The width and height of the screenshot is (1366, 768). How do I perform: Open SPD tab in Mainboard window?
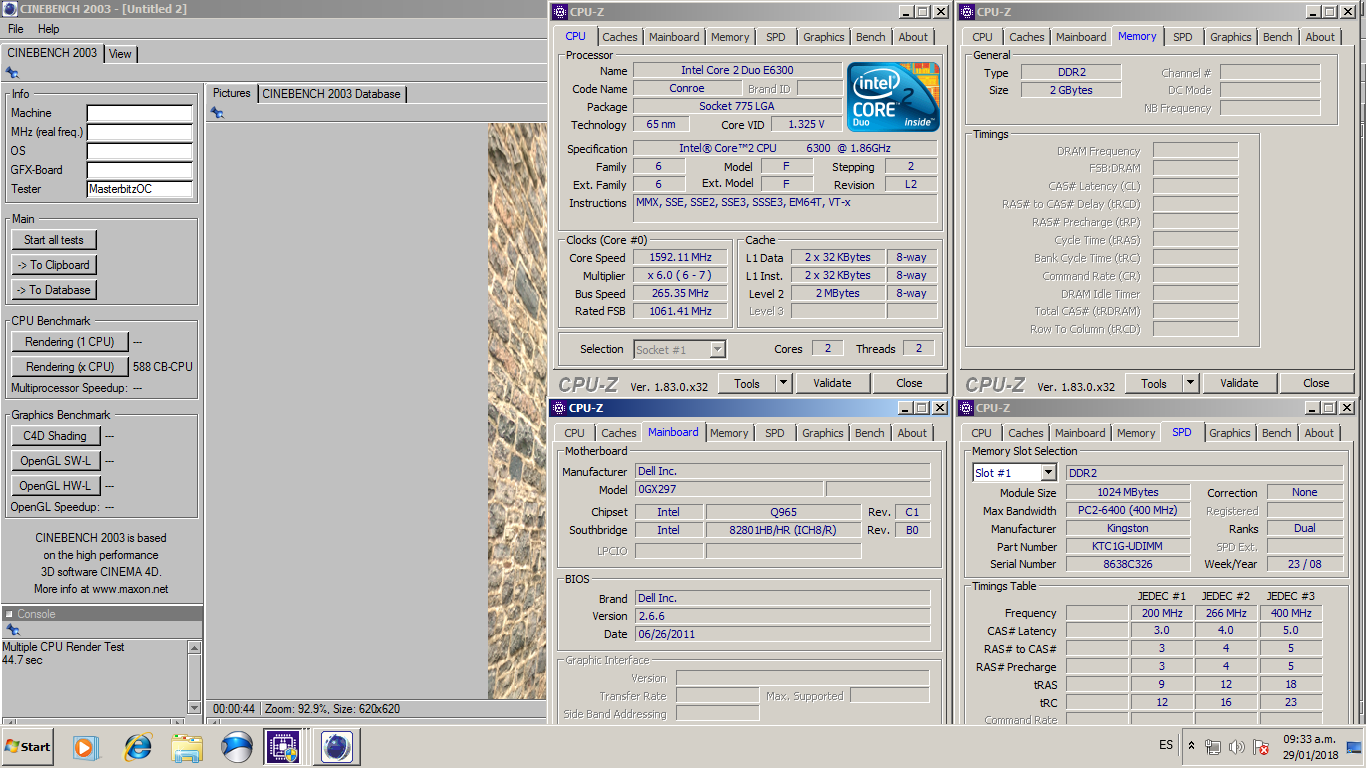coord(775,433)
